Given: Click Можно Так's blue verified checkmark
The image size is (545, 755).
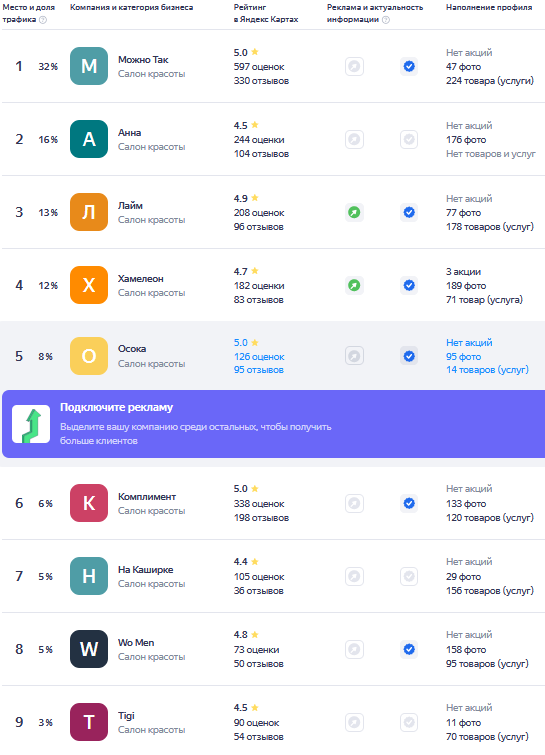Looking at the screenshot, I should click(409, 66).
